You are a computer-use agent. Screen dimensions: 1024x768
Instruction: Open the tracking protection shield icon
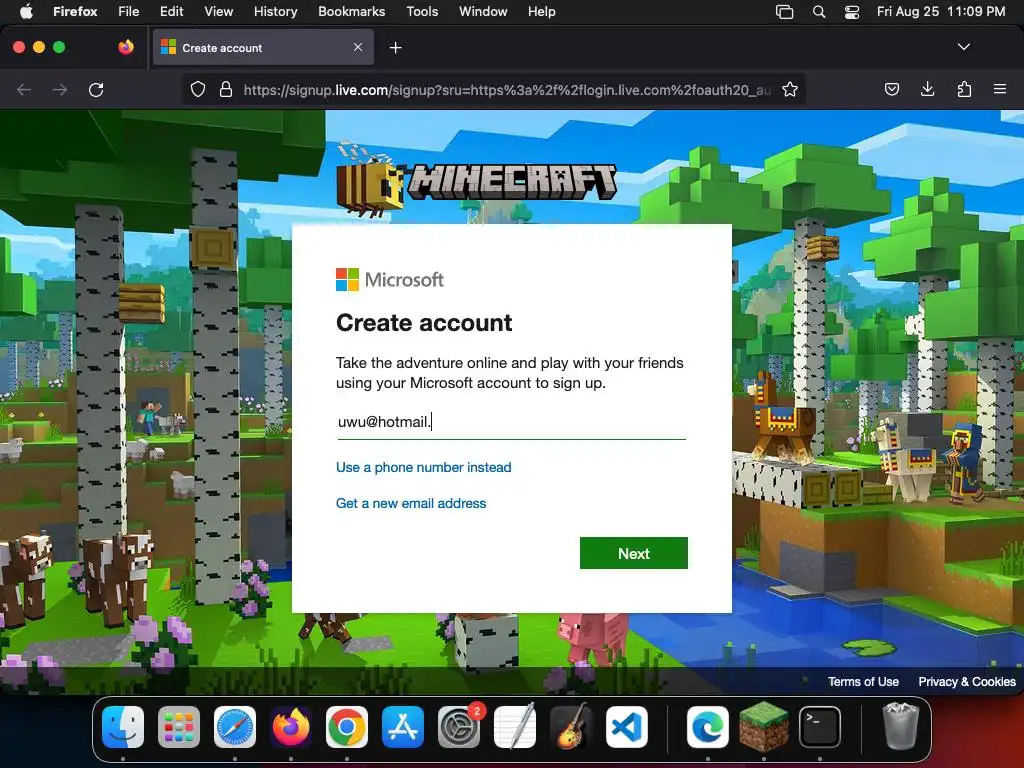click(198, 89)
